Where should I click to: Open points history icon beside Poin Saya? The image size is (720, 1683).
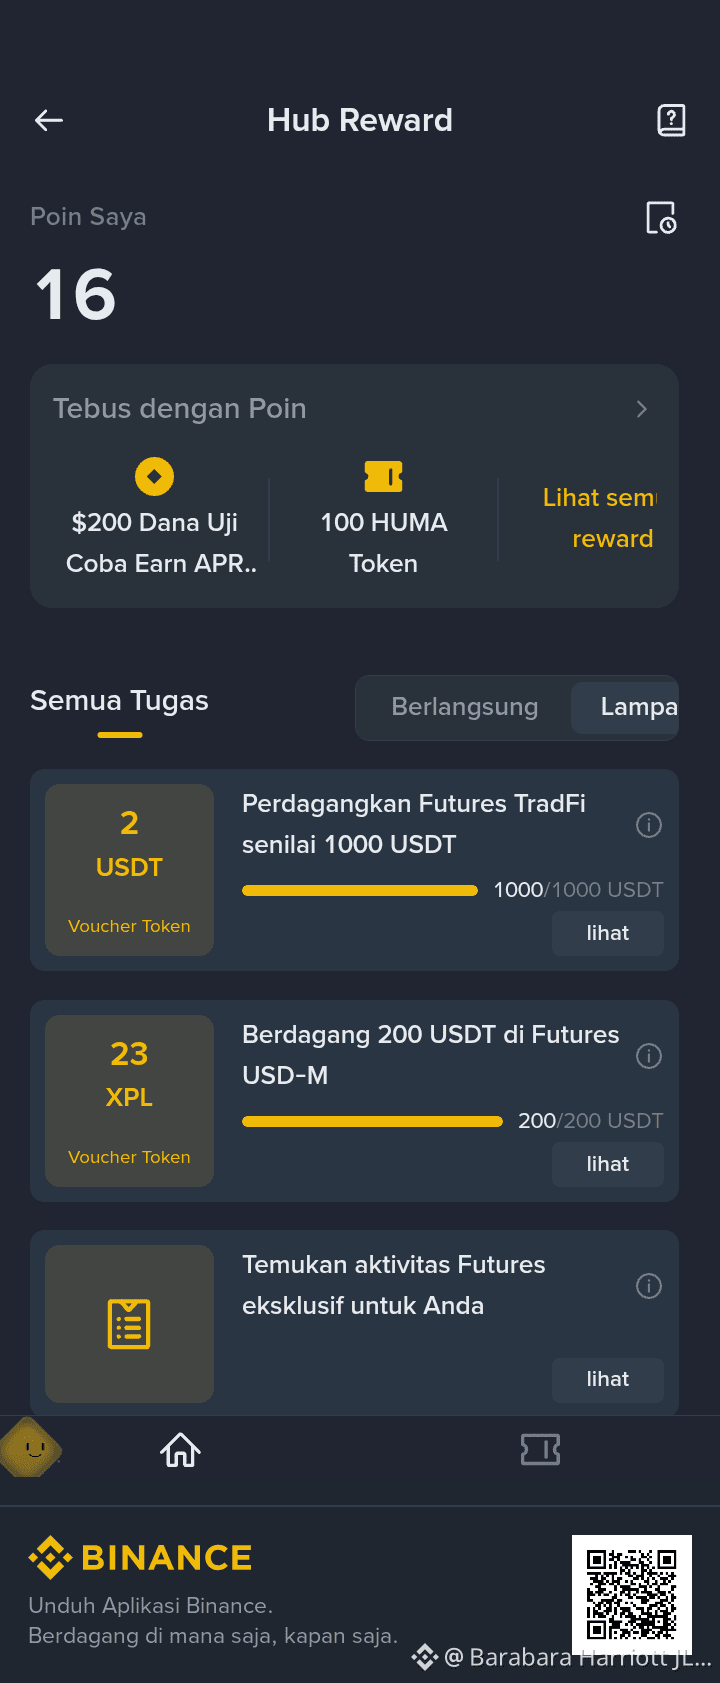[661, 218]
